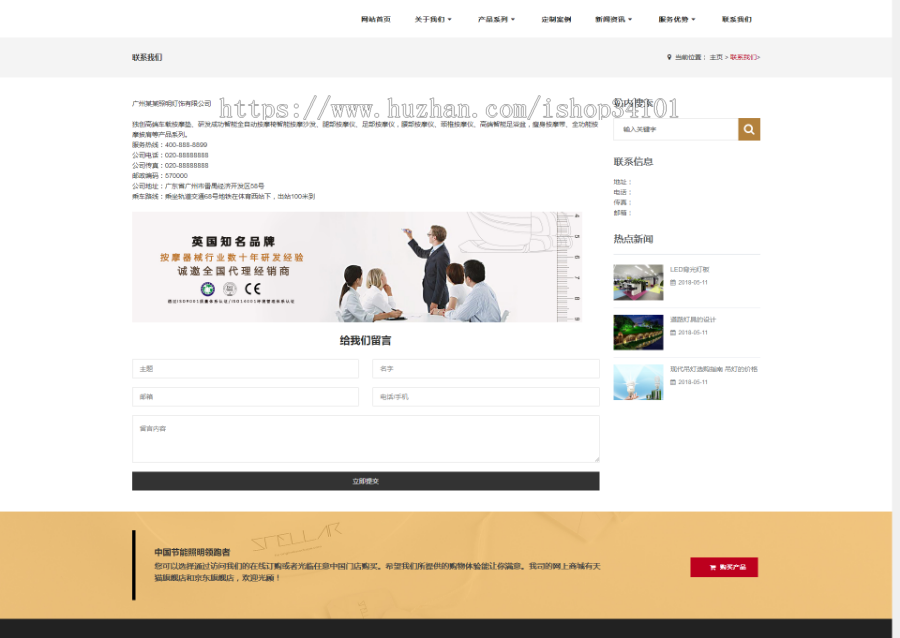Expand the 关于我们 dropdown menu

pos(432,18)
